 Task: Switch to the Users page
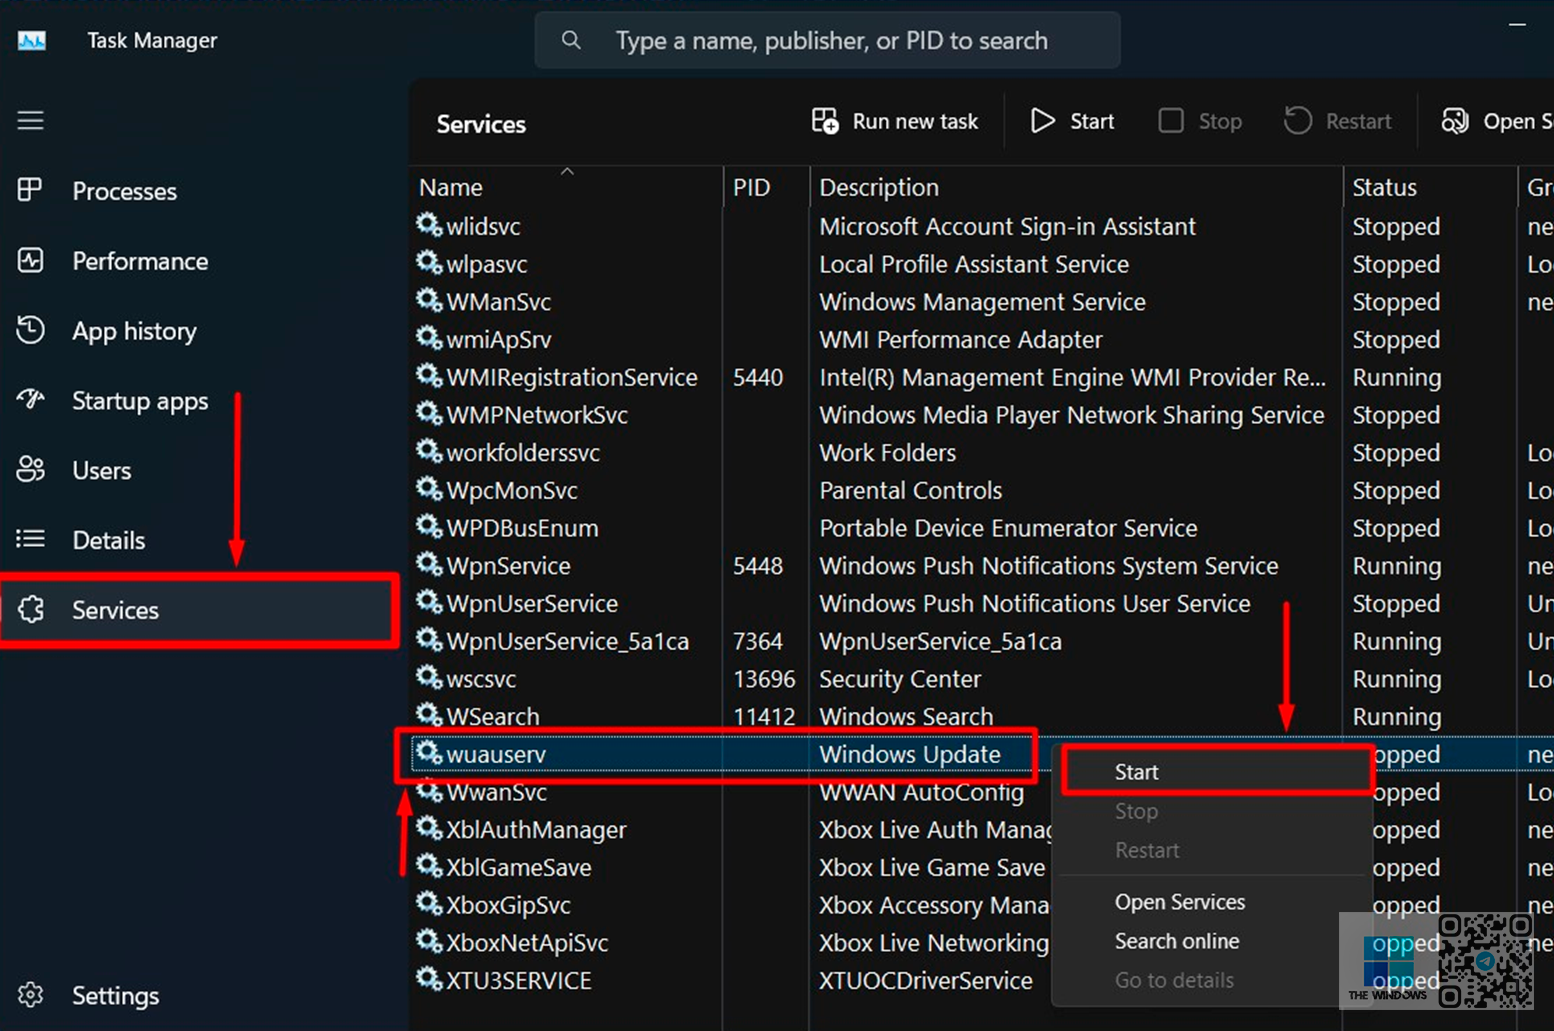(101, 470)
